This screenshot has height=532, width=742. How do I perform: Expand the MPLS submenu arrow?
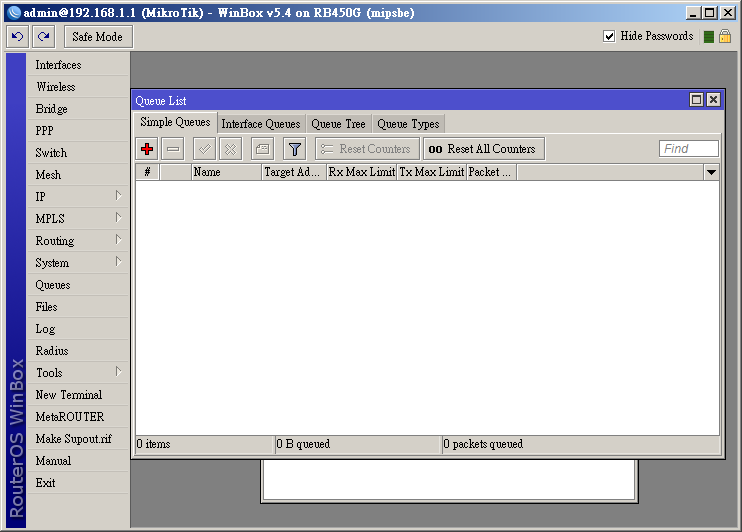point(118,218)
